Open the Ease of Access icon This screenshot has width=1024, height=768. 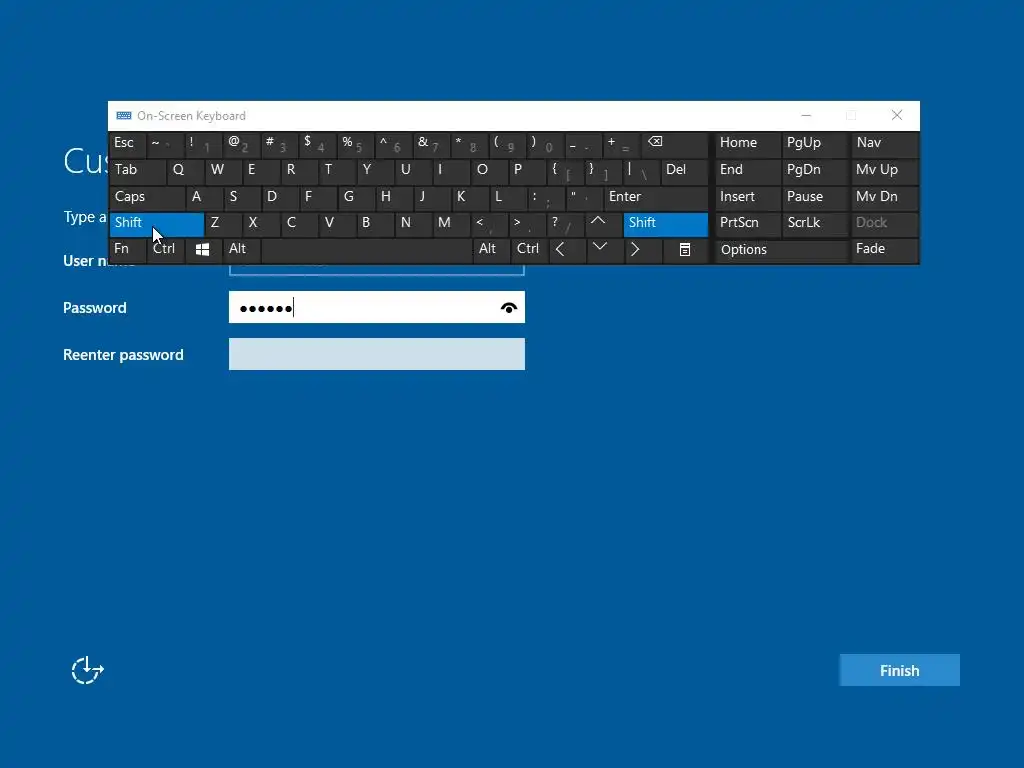point(88,670)
